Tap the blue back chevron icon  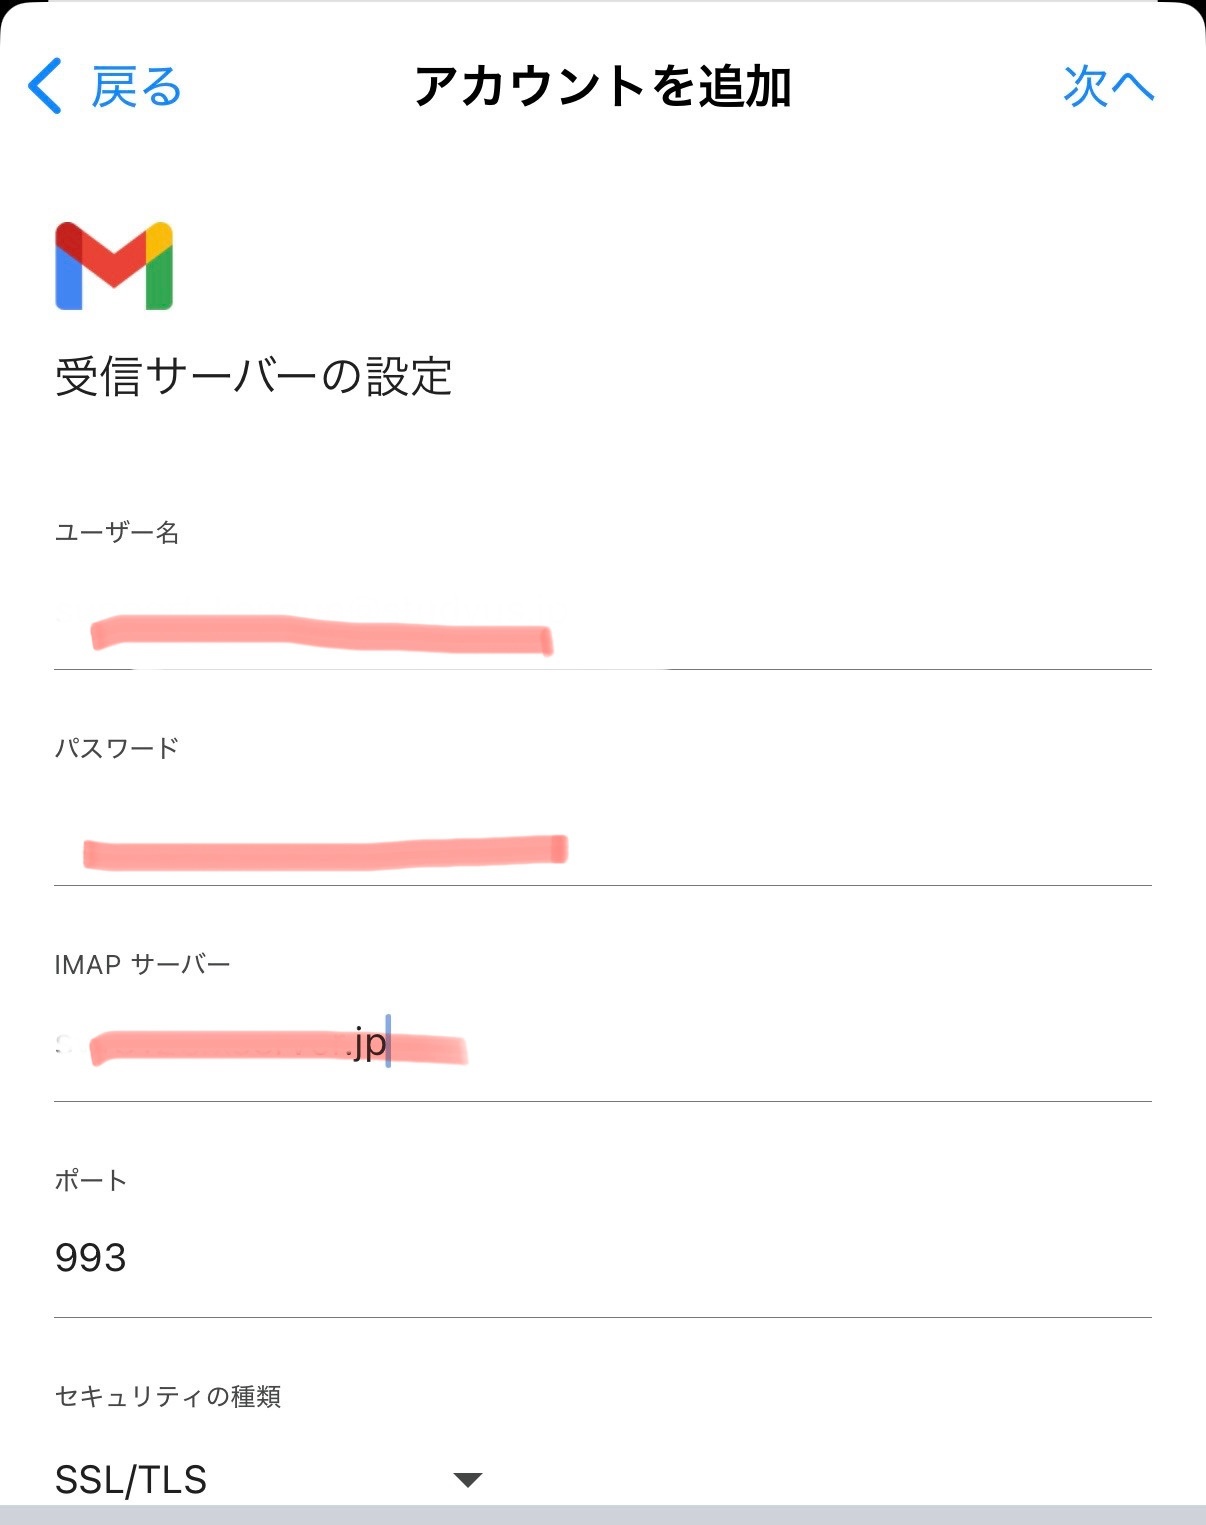pos(45,86)
